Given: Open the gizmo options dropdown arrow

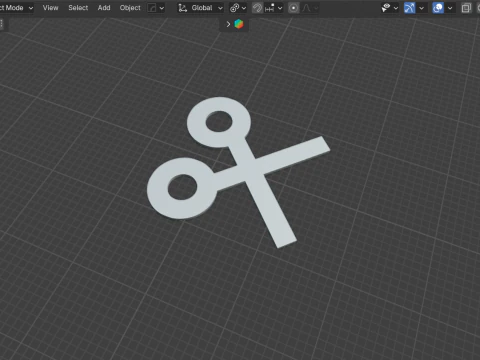Looking at the screenshot, I should [422, 8].
